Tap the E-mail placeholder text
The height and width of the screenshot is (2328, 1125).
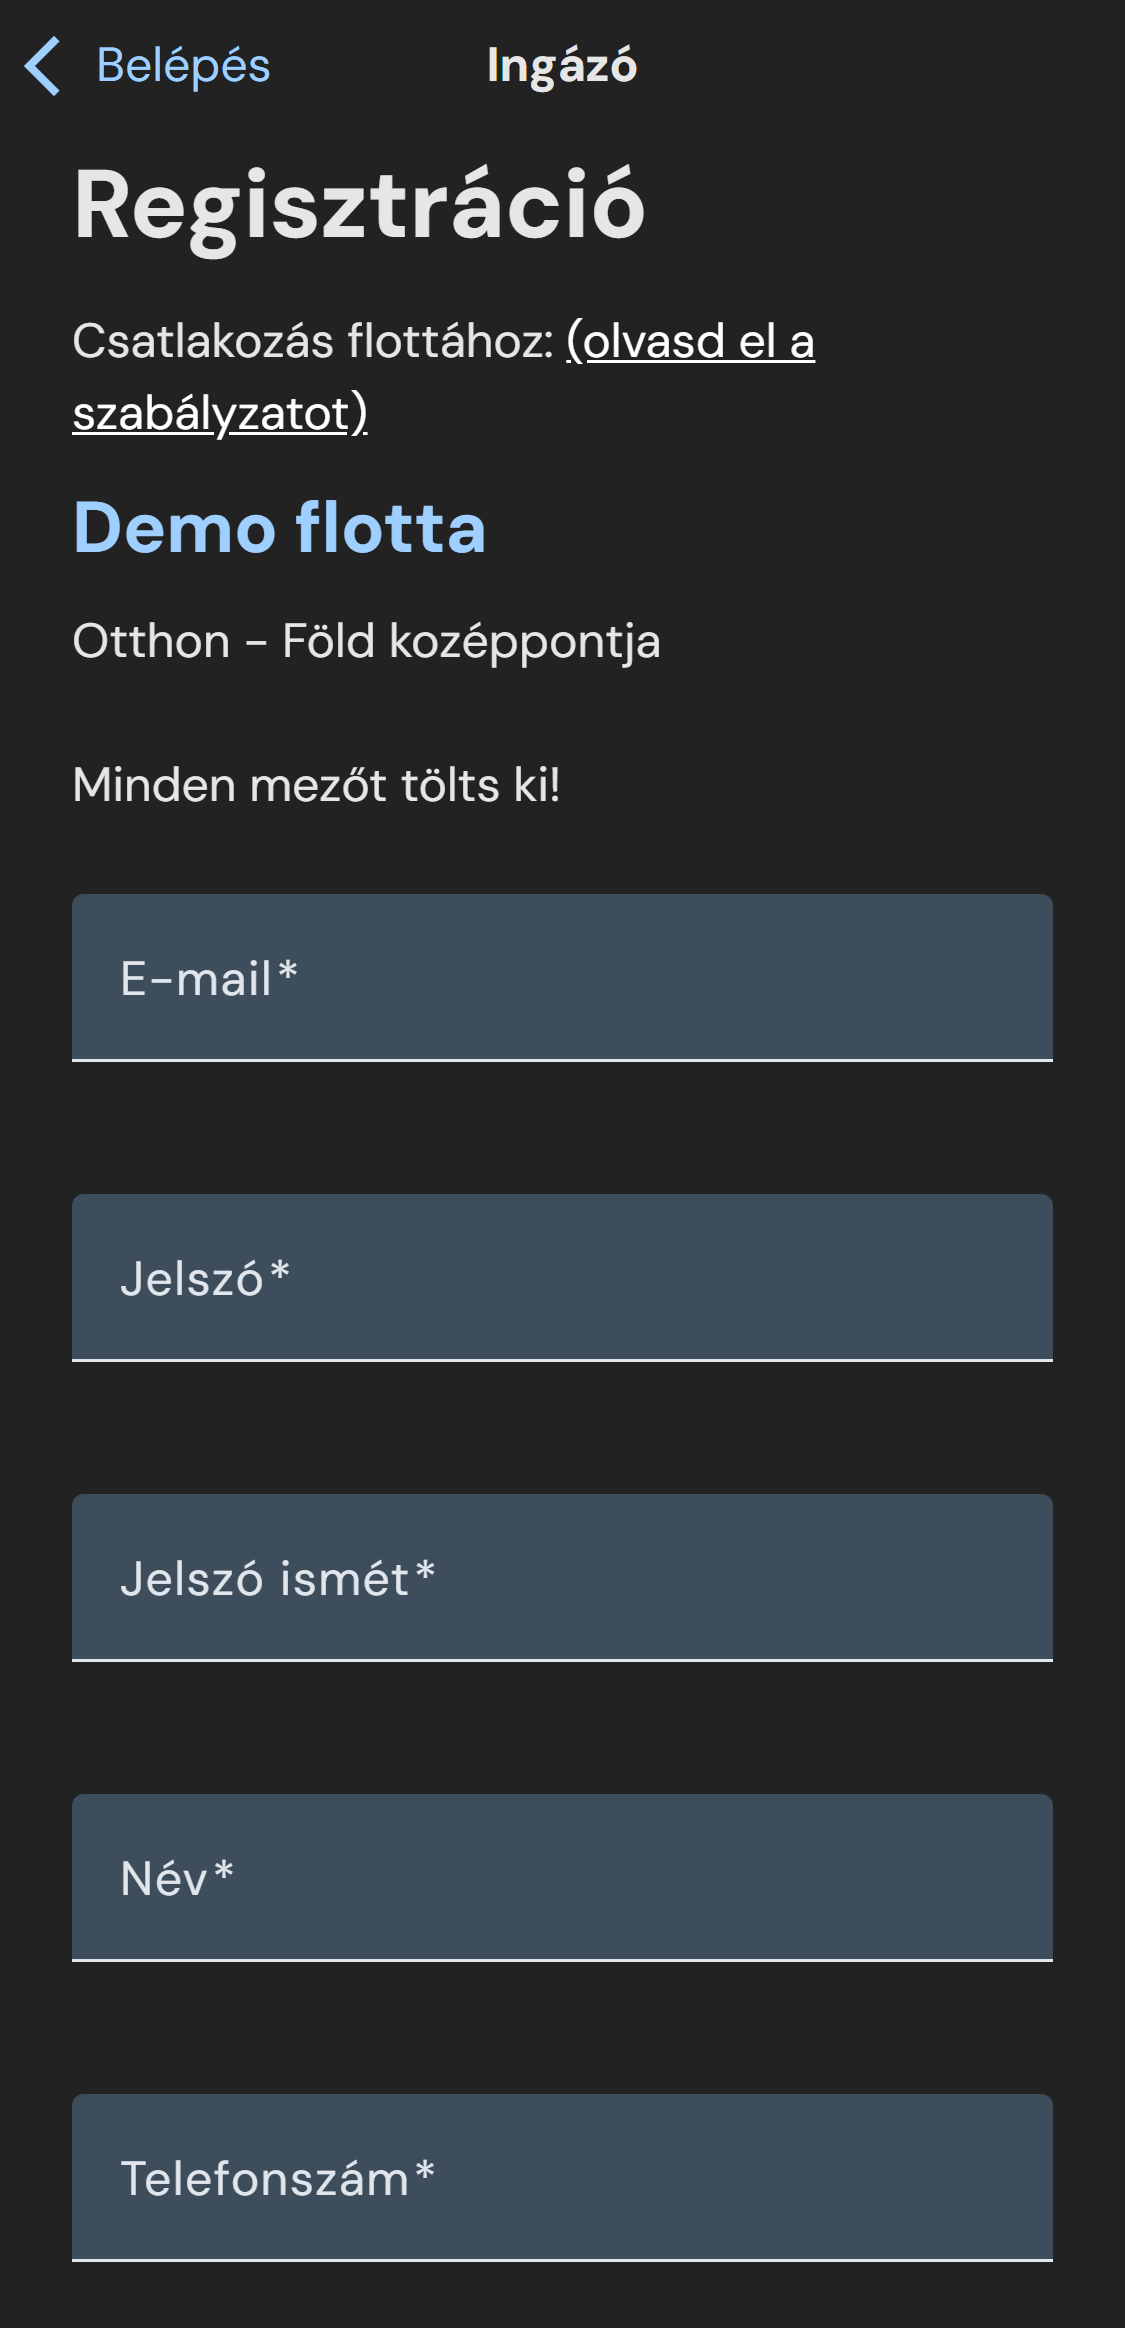coord(196,979)
